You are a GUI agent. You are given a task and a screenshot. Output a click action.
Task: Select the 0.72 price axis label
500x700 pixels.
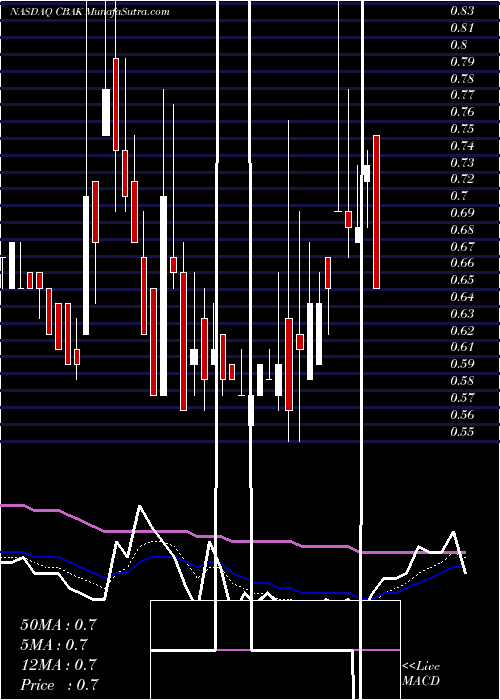(462, 179)
